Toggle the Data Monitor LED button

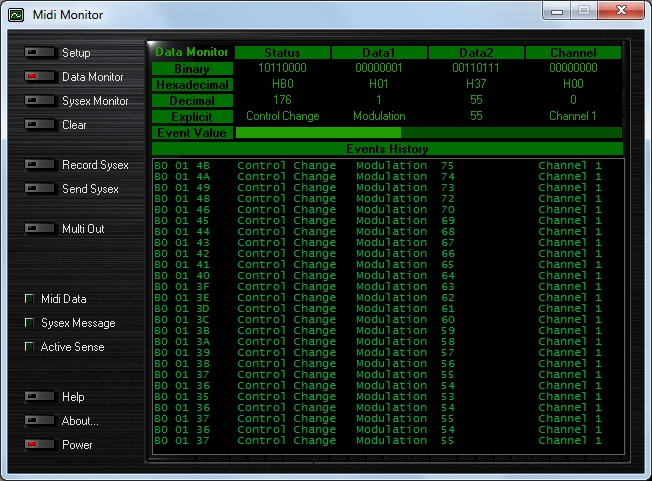click(40, 76)
